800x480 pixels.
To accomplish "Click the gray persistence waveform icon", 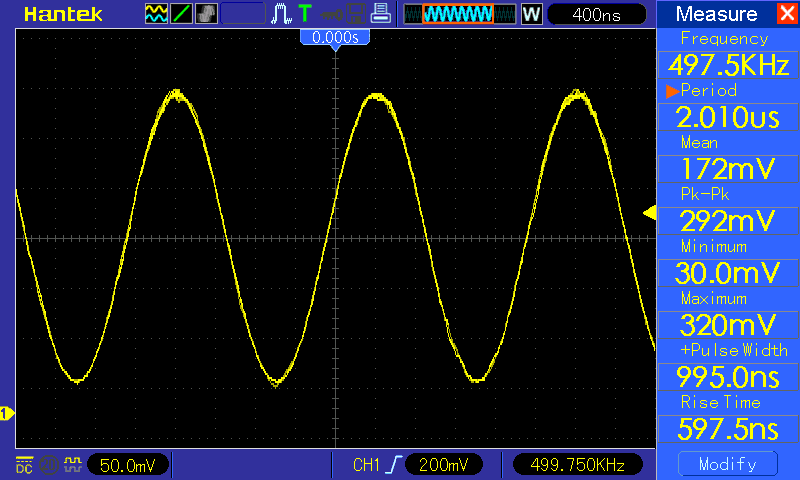I will (206, 14).
